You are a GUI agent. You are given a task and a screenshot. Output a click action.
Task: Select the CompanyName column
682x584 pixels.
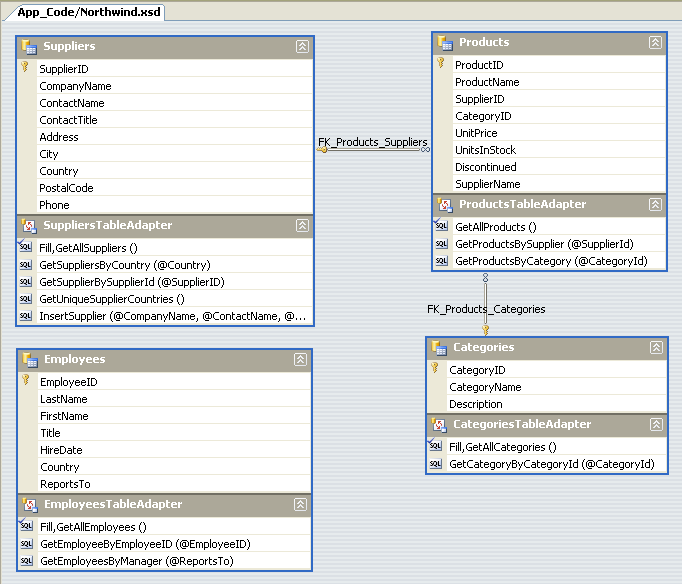coord(175,86)
